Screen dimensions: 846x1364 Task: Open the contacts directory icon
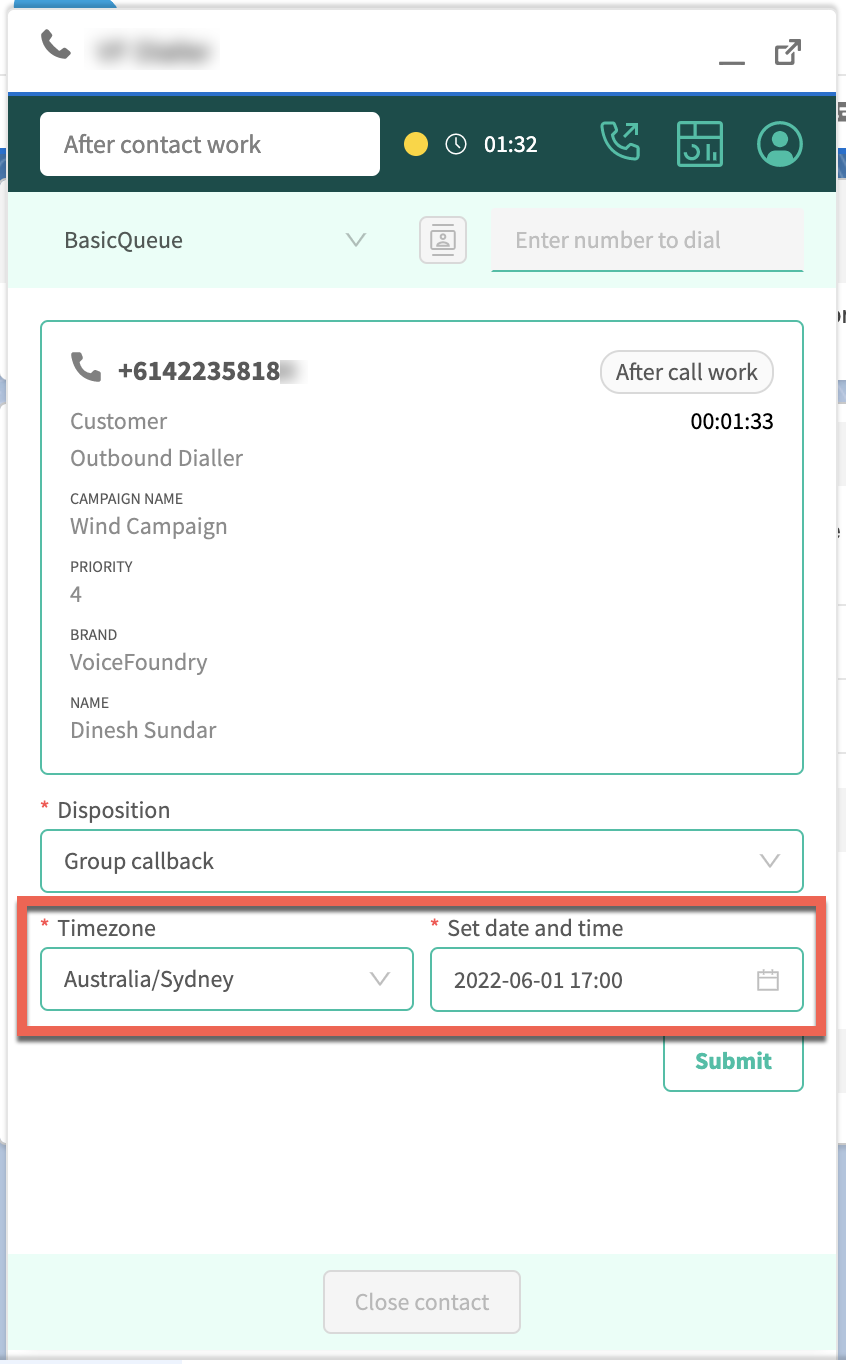(x=443, y=240)
